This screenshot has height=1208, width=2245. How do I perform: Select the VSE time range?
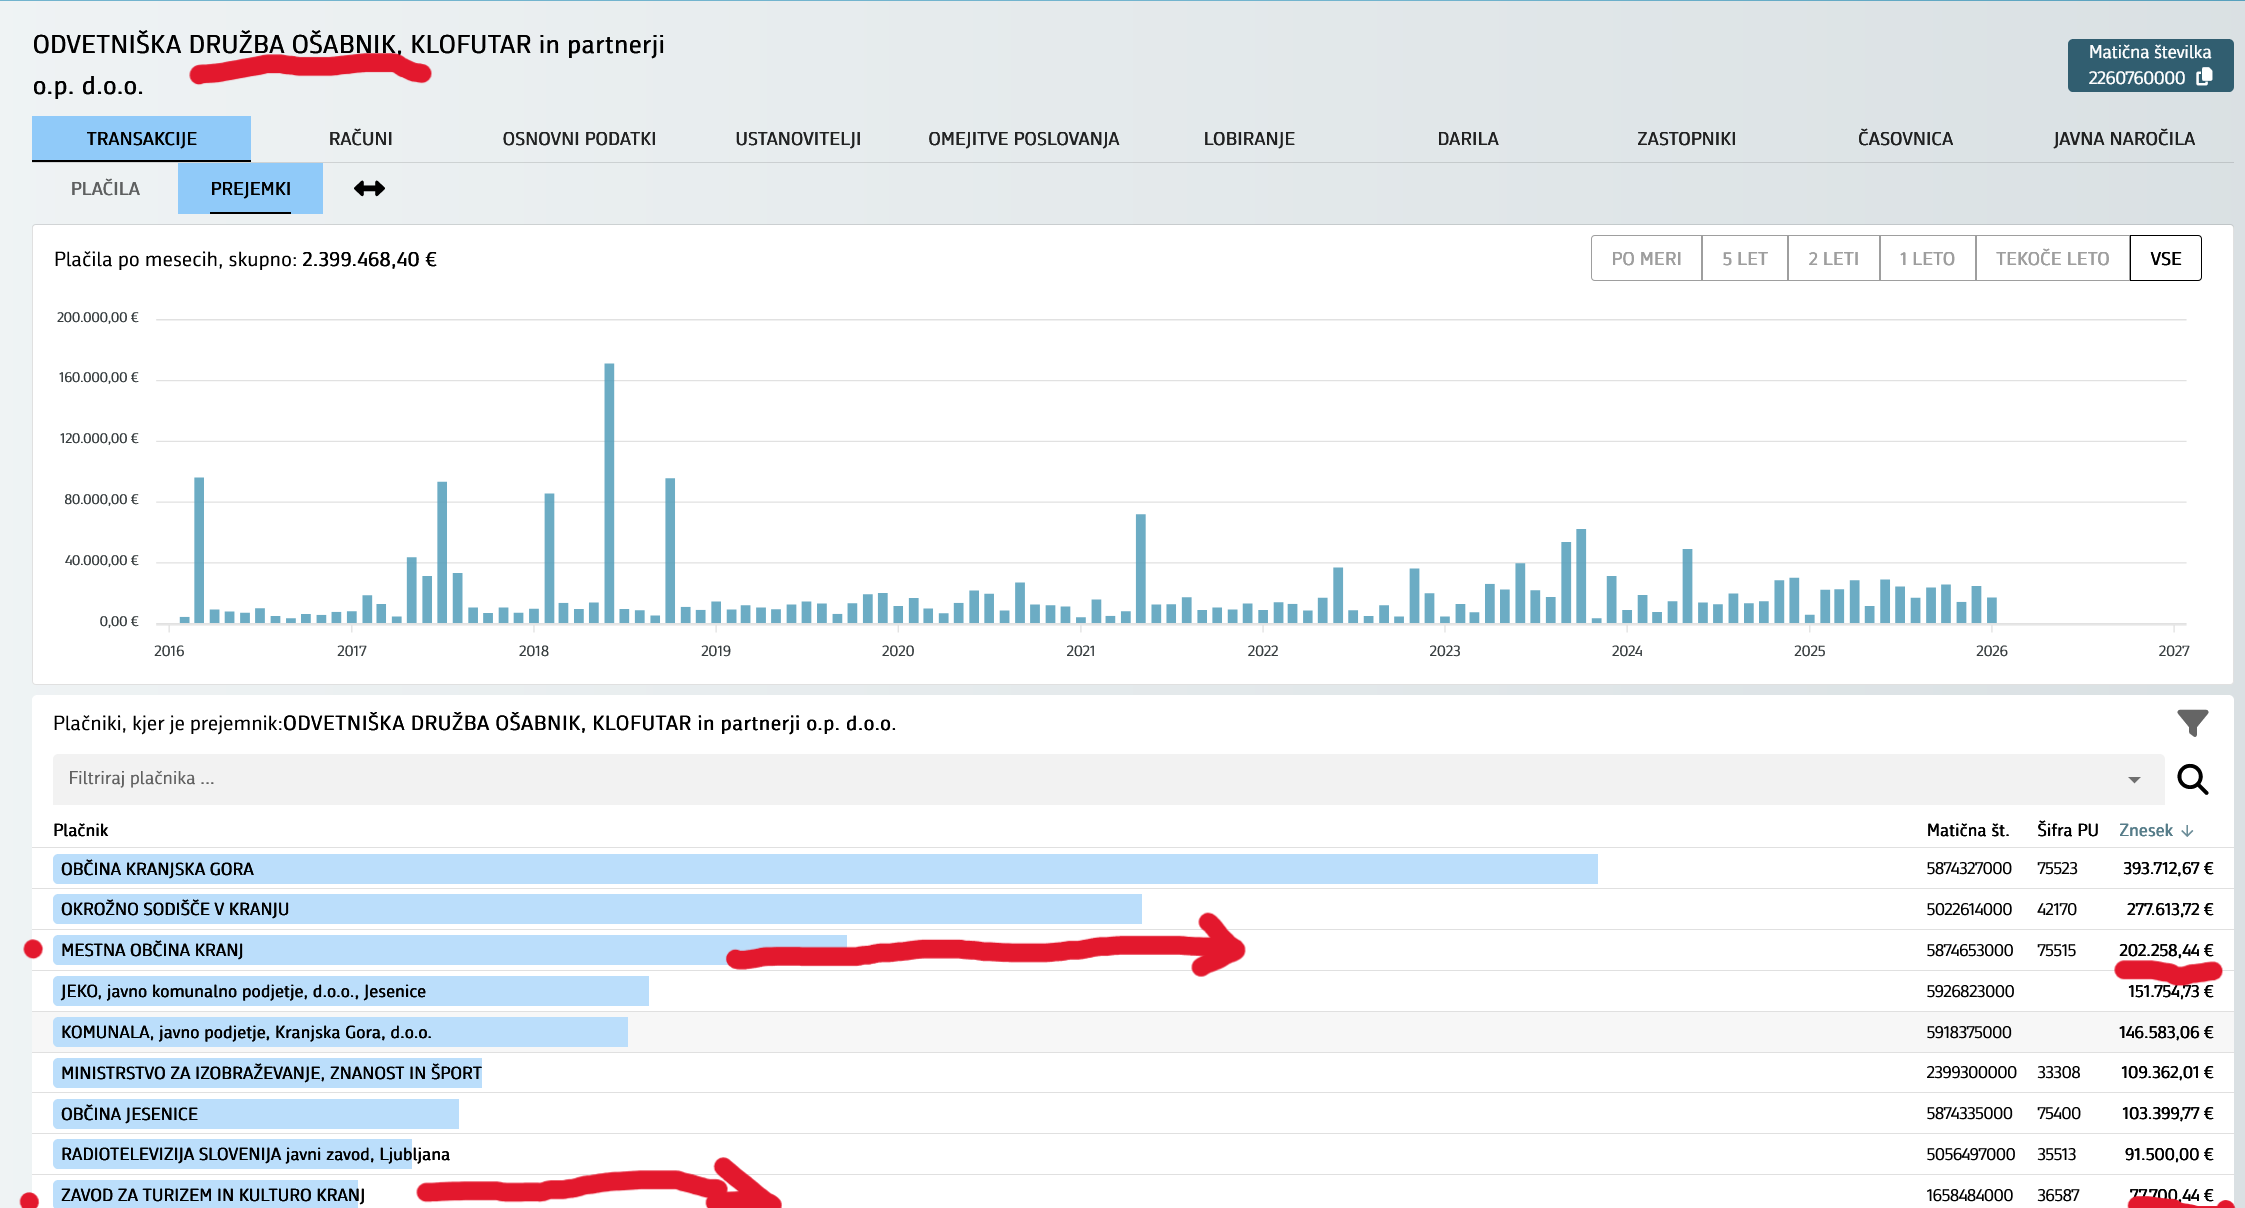click(x=2165, y=259)
